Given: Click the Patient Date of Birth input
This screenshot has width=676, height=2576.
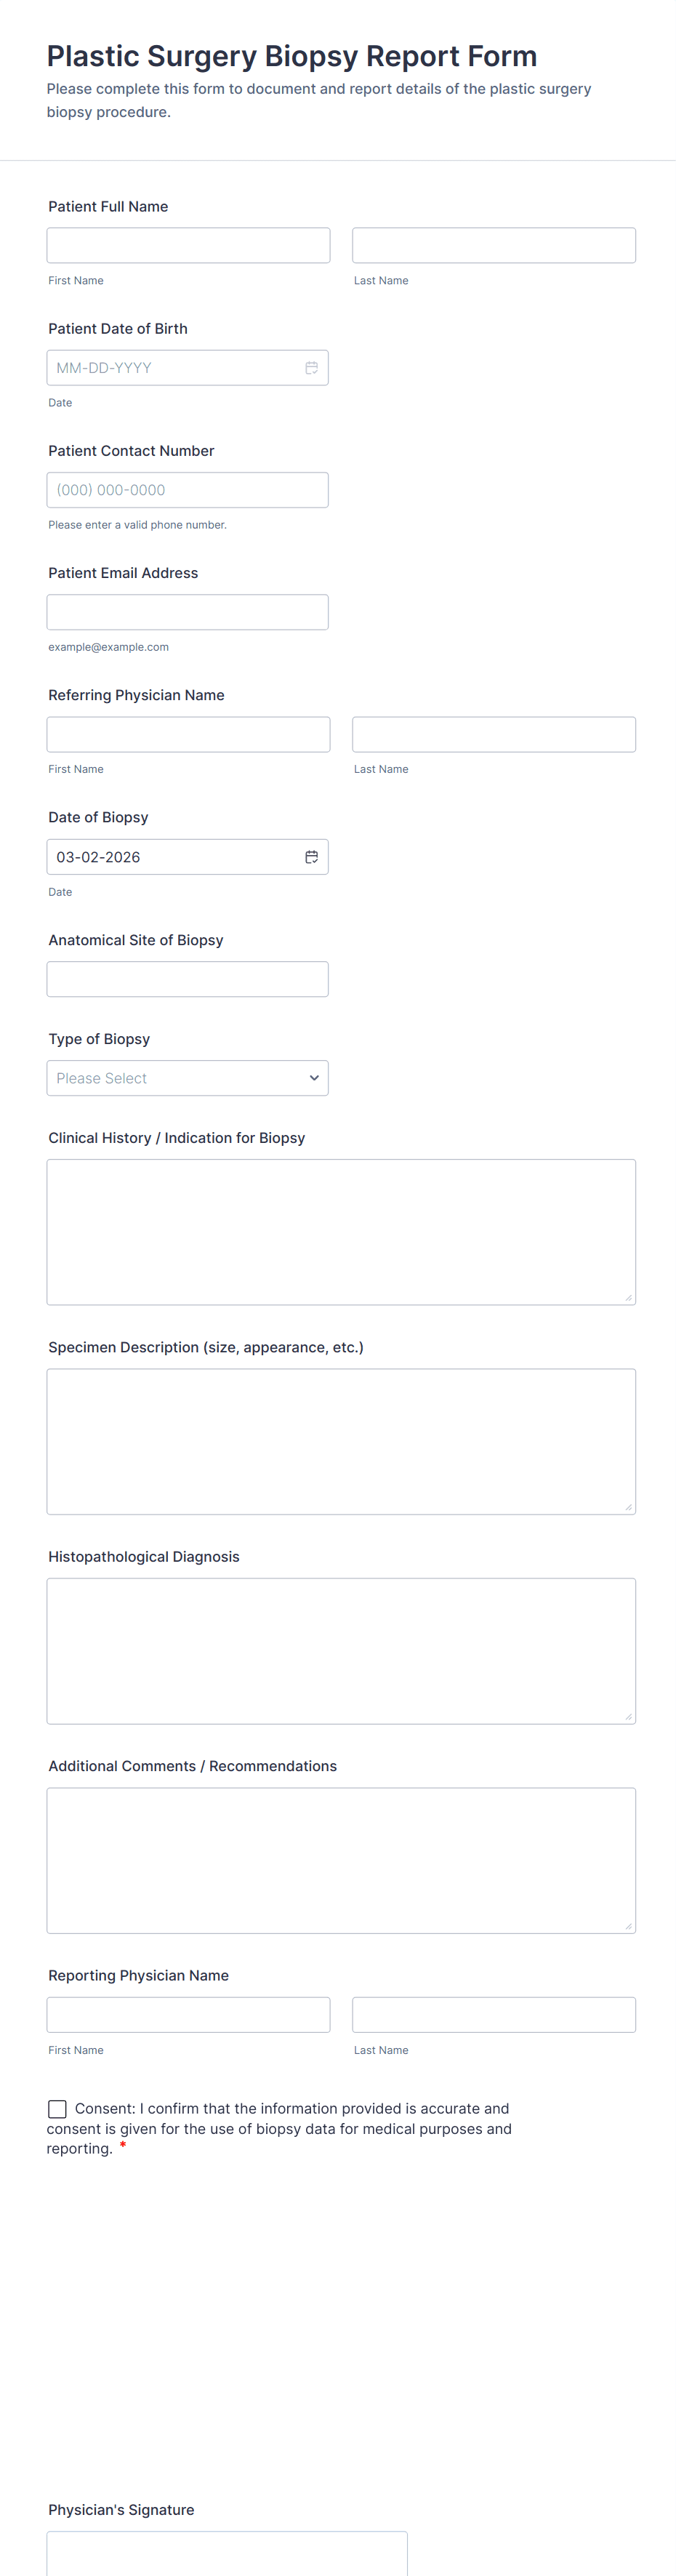Looking at the screenshot, I should [x=170, y=368].
